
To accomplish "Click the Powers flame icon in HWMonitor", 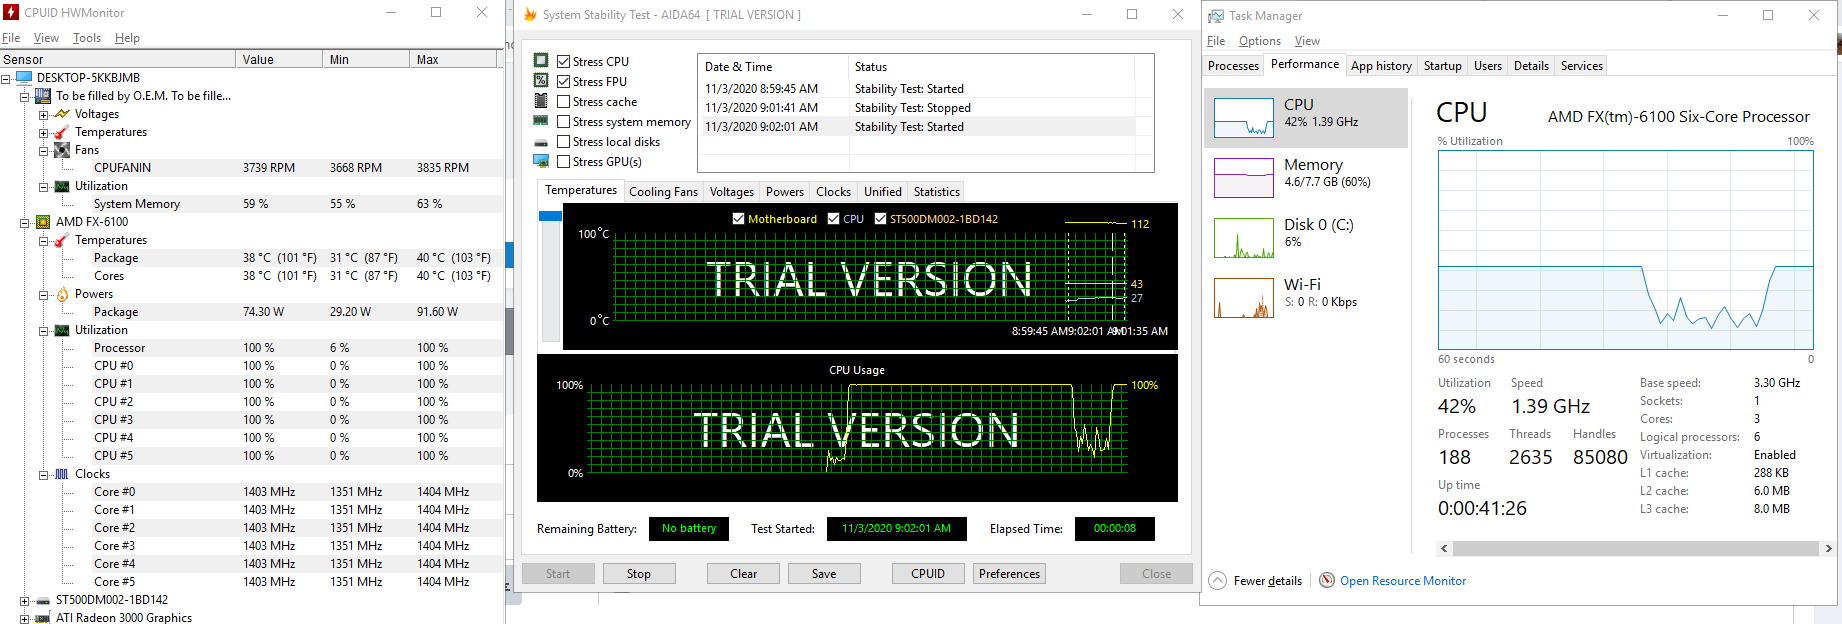I will click(62, 294).
